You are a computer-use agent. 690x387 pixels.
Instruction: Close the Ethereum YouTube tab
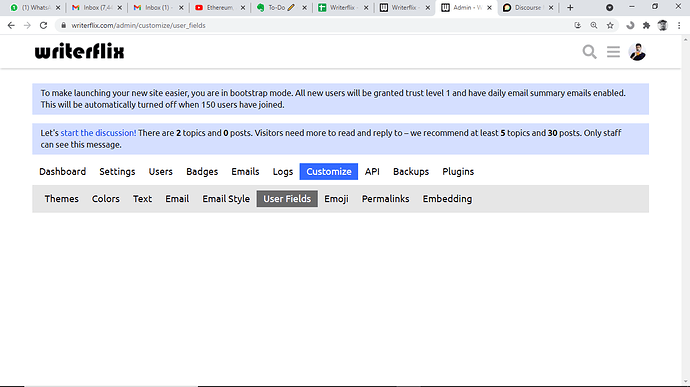coord(242,8)
